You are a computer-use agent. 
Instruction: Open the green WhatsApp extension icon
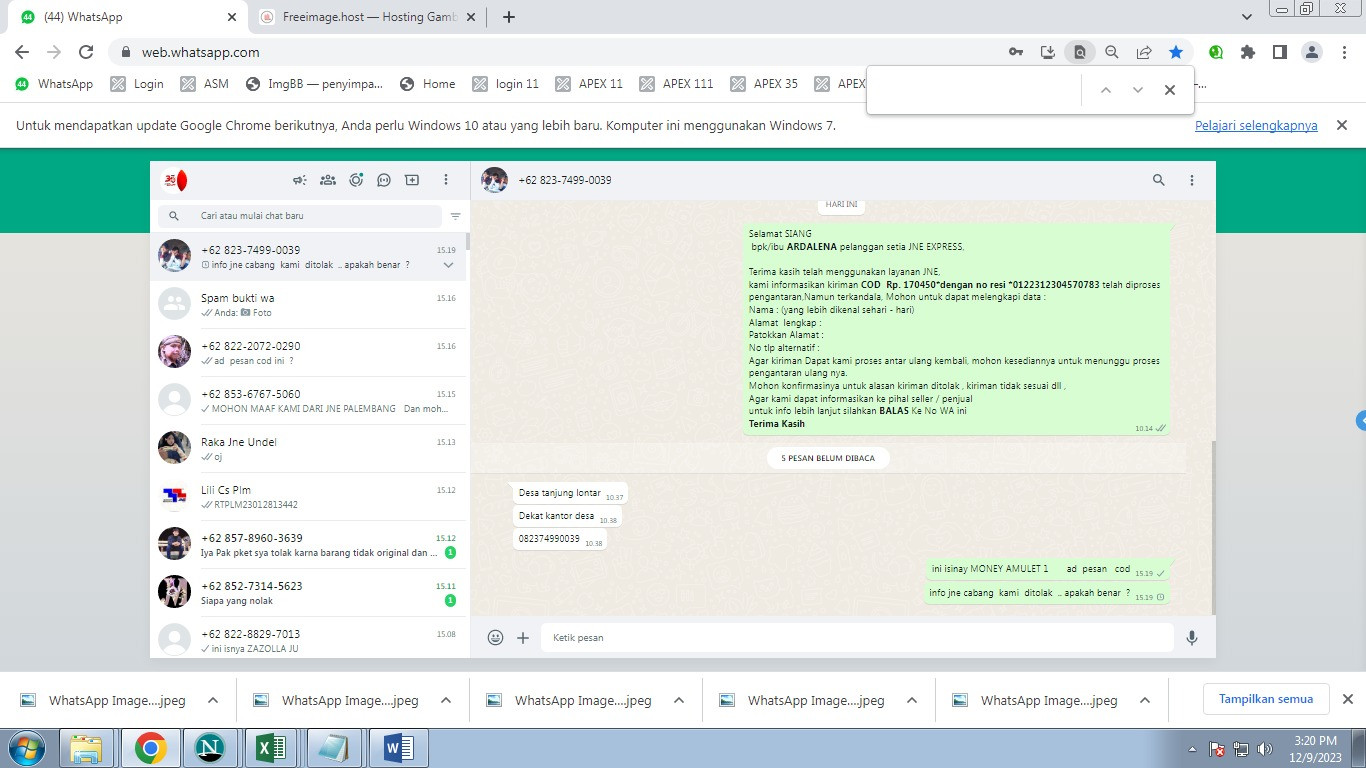pos(1216,52)
